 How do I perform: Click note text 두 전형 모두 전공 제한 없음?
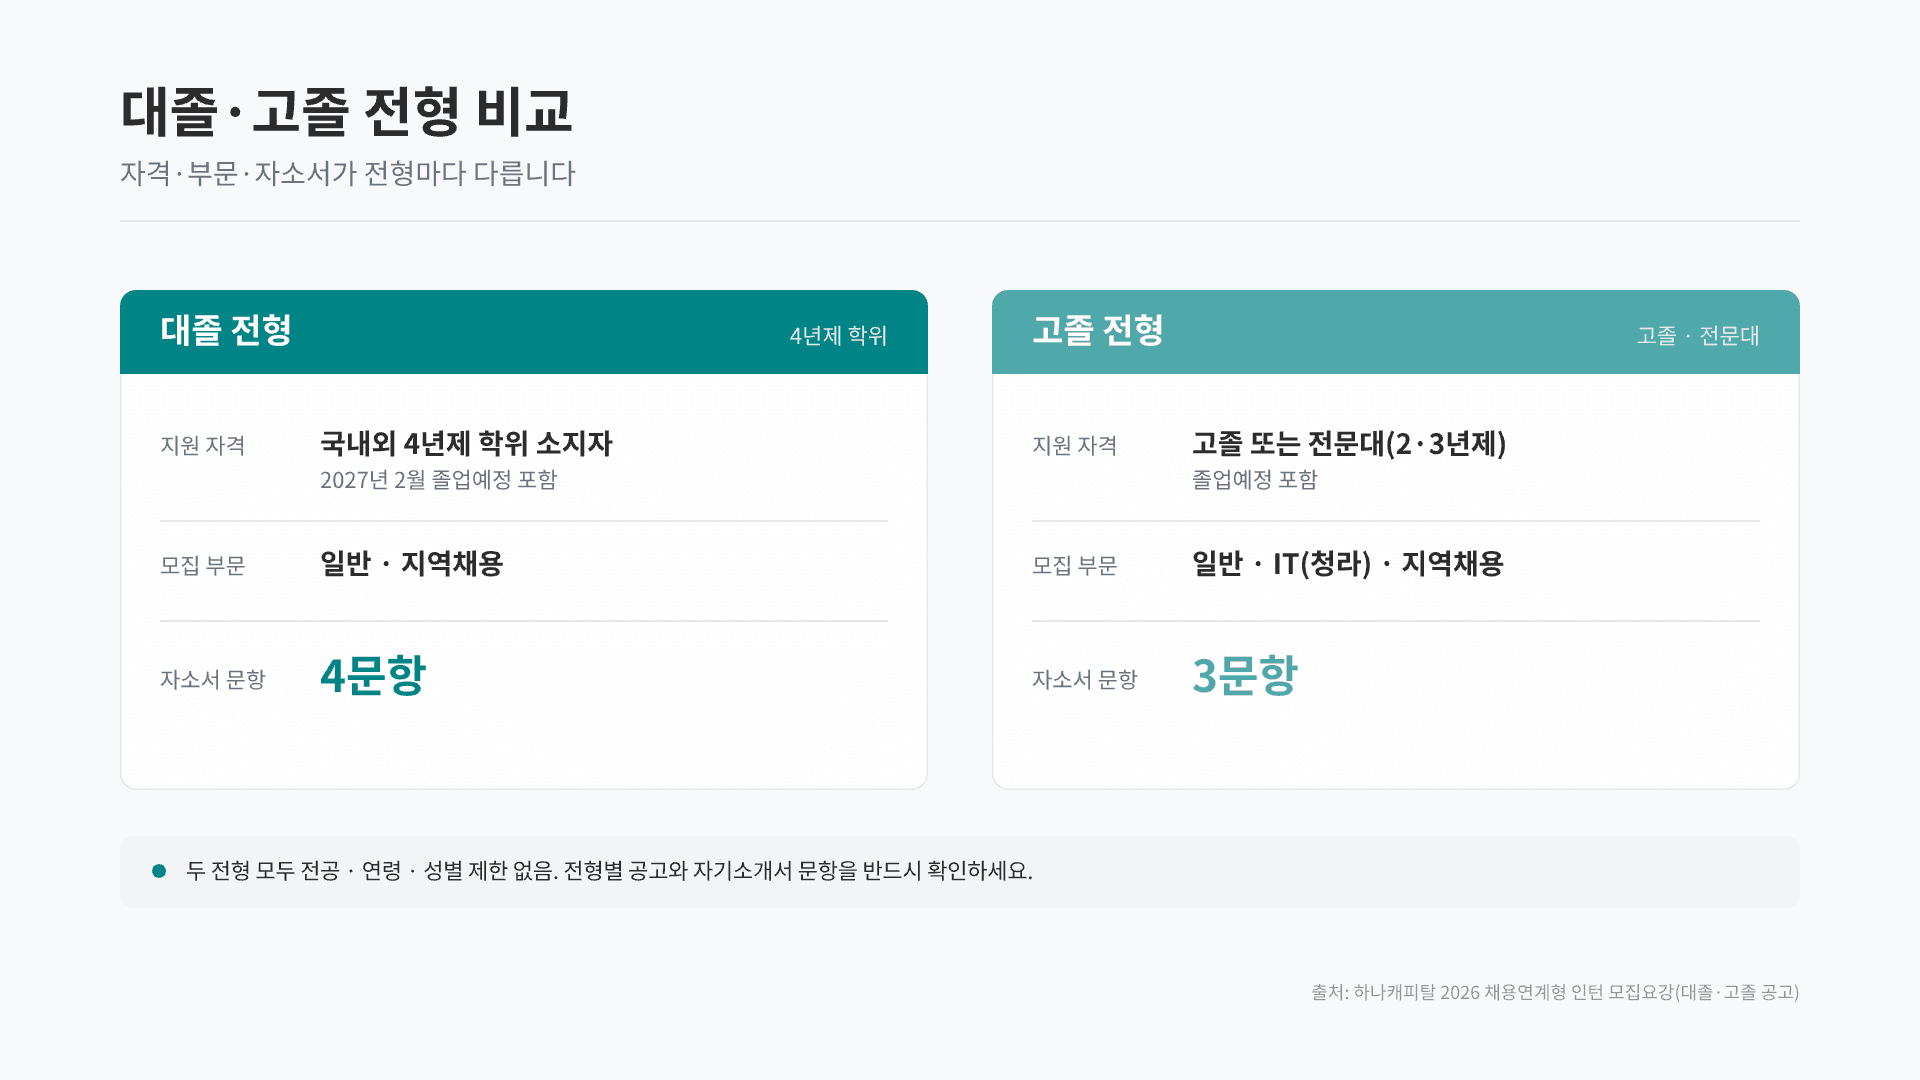[x=609, y=871]
